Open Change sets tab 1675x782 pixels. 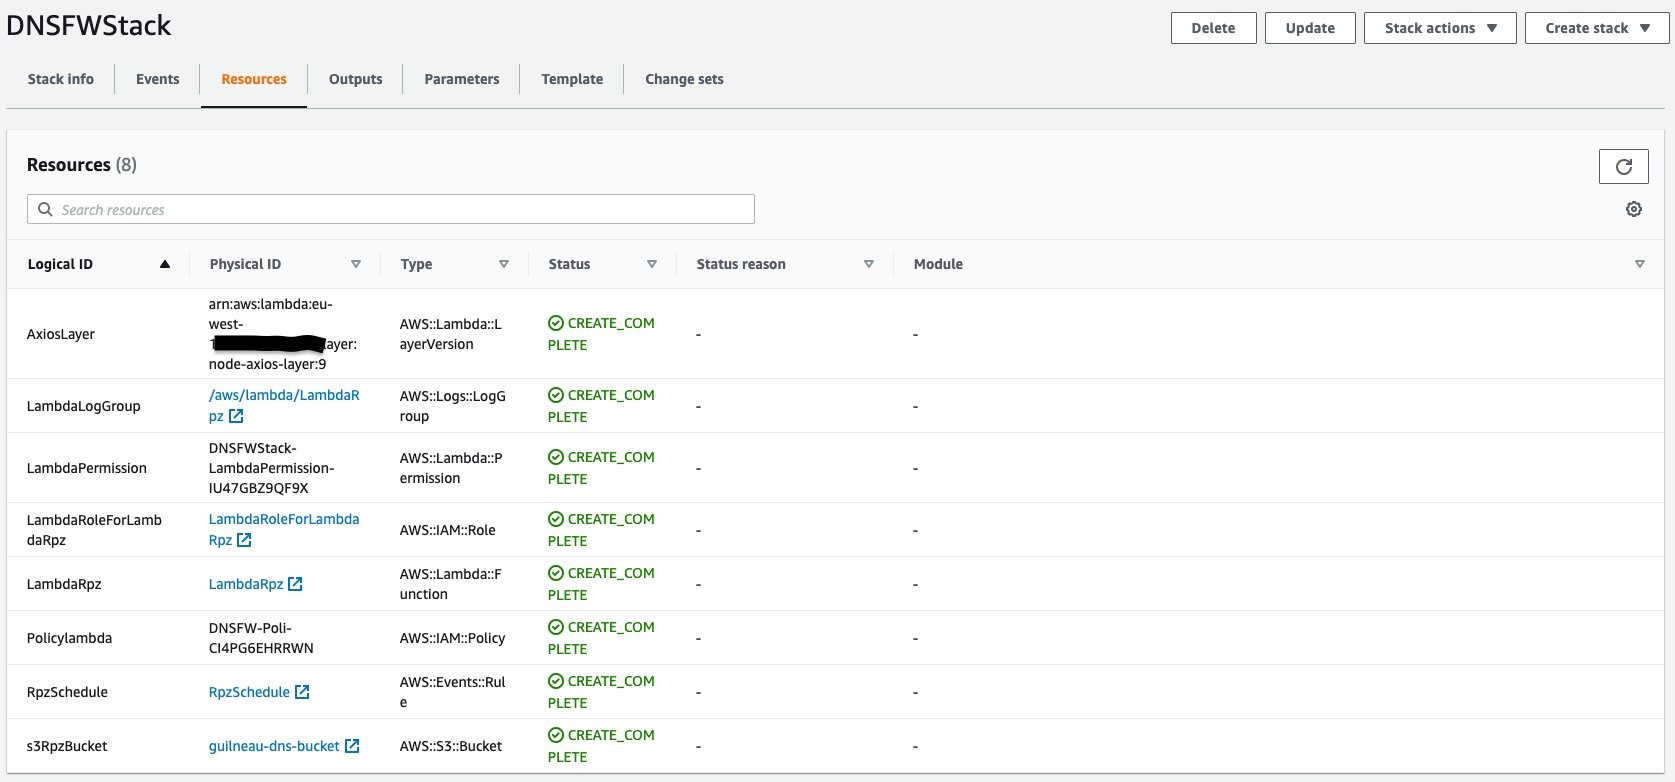pyautogui.click(x=684, y=79)
